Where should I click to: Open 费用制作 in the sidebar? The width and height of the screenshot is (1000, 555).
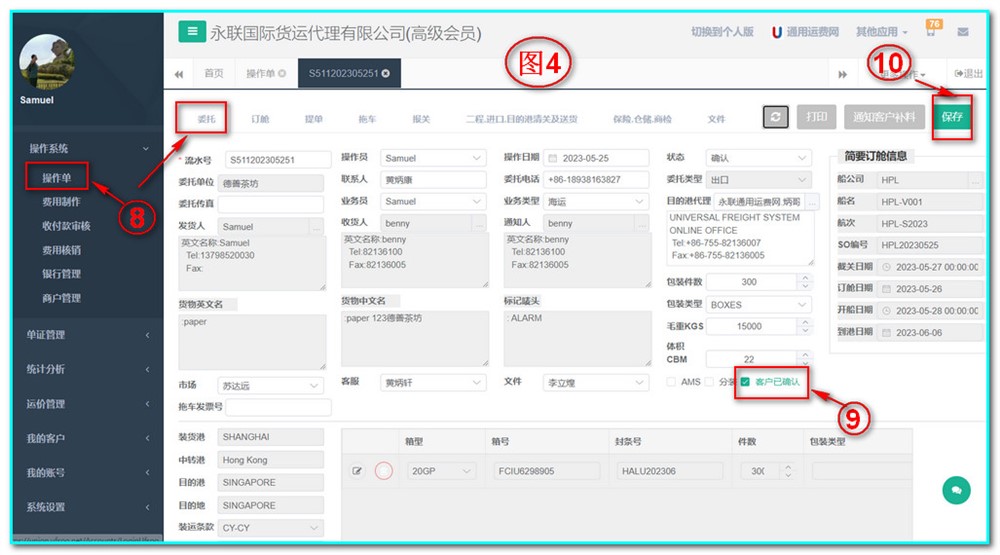[61, 202]
